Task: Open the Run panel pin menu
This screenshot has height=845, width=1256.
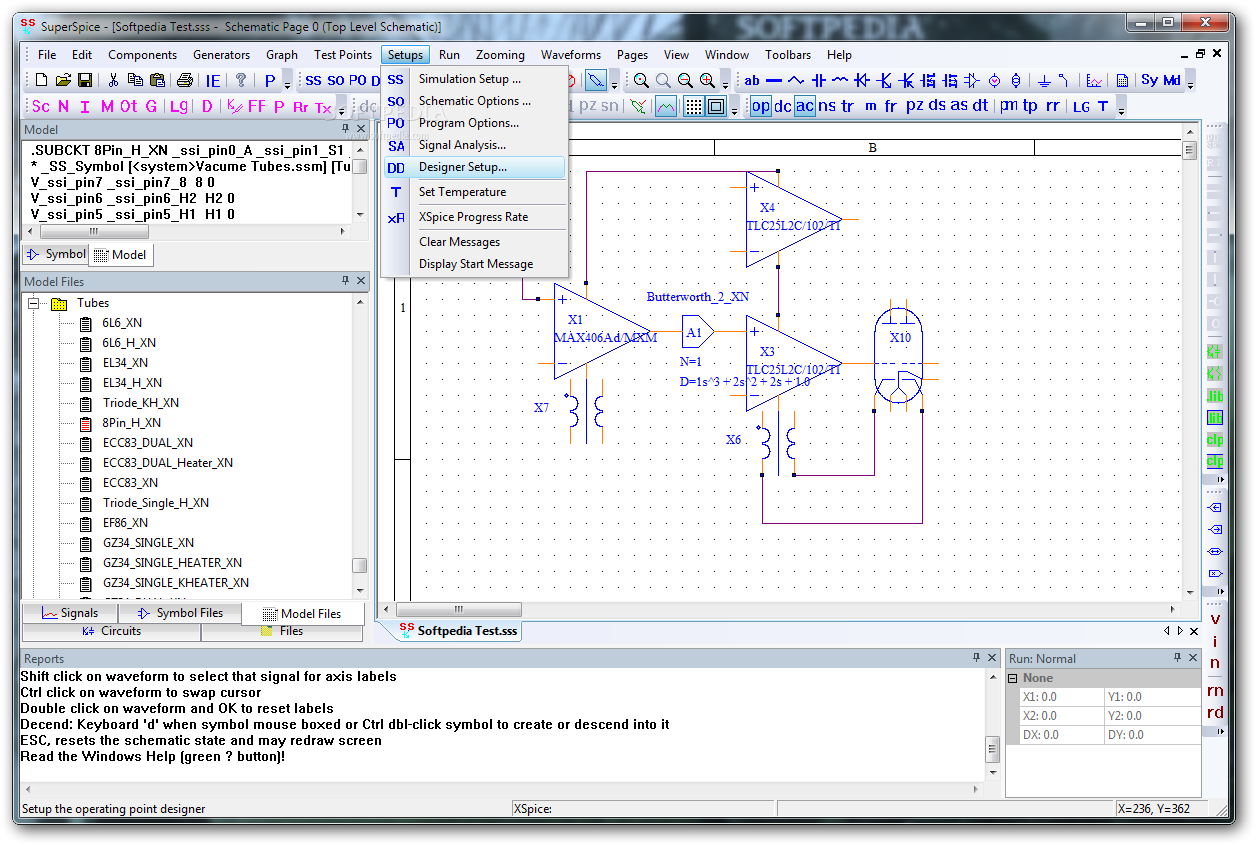Action: 1177,658
